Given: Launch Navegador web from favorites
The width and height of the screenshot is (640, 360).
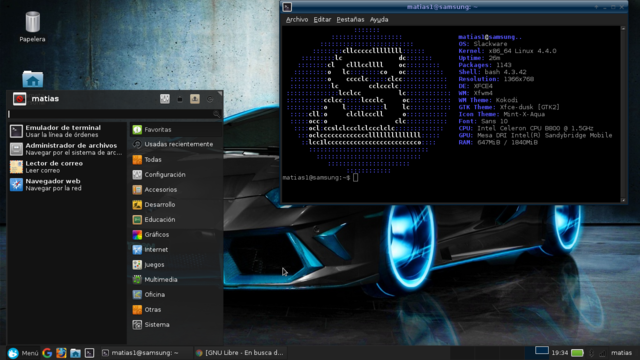Looking at the screenshot, I should coord(67,184).
